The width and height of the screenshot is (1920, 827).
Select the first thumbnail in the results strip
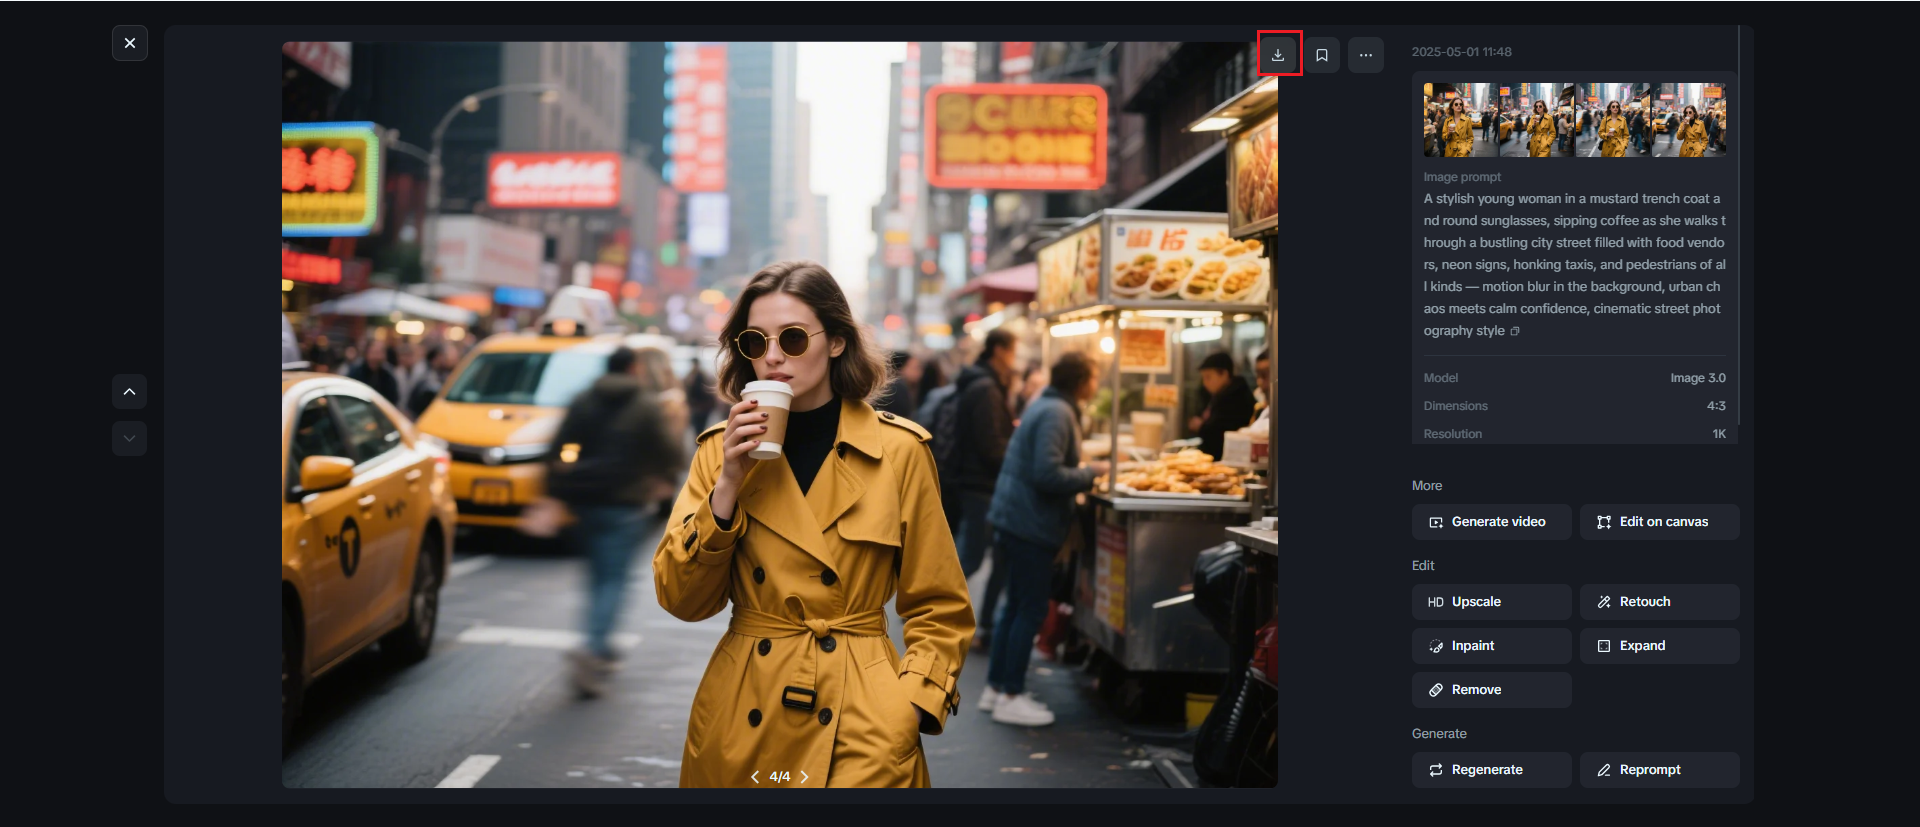1461,120
